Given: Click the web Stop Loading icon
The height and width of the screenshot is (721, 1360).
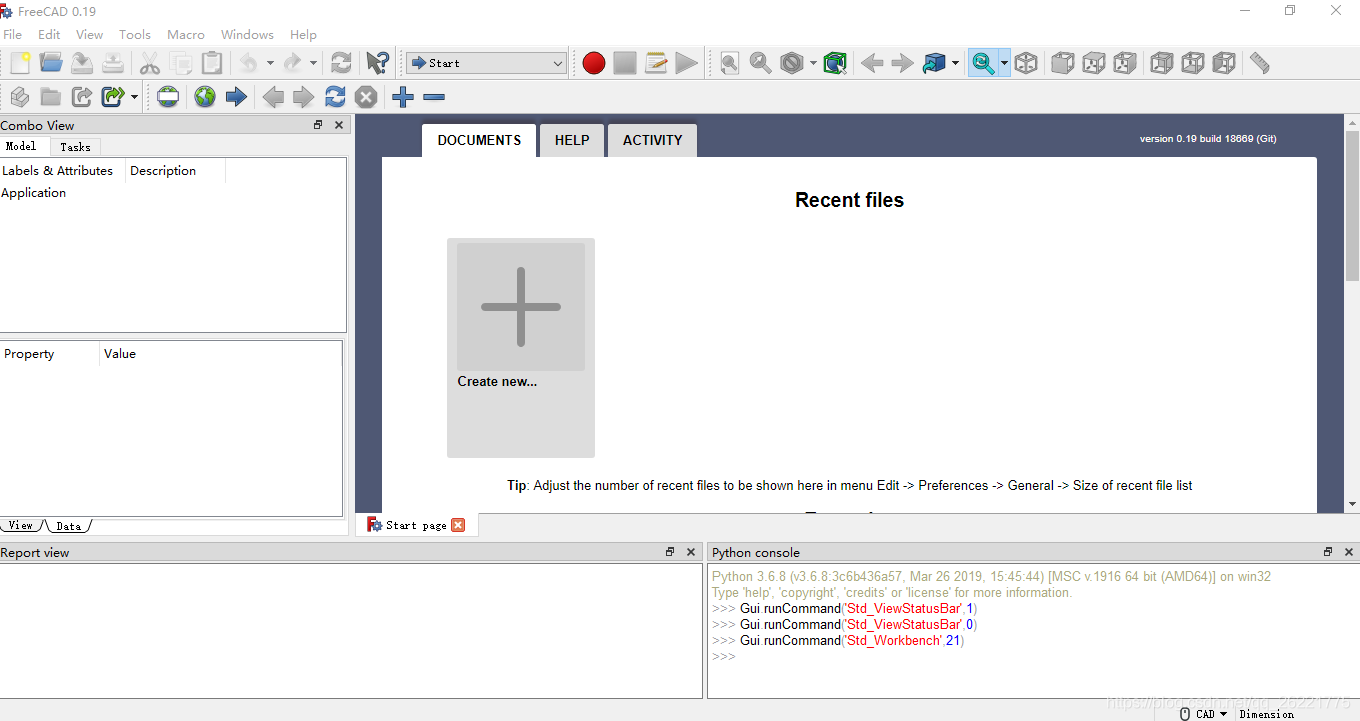Looking at the screenshot, I should coord(366,97).
